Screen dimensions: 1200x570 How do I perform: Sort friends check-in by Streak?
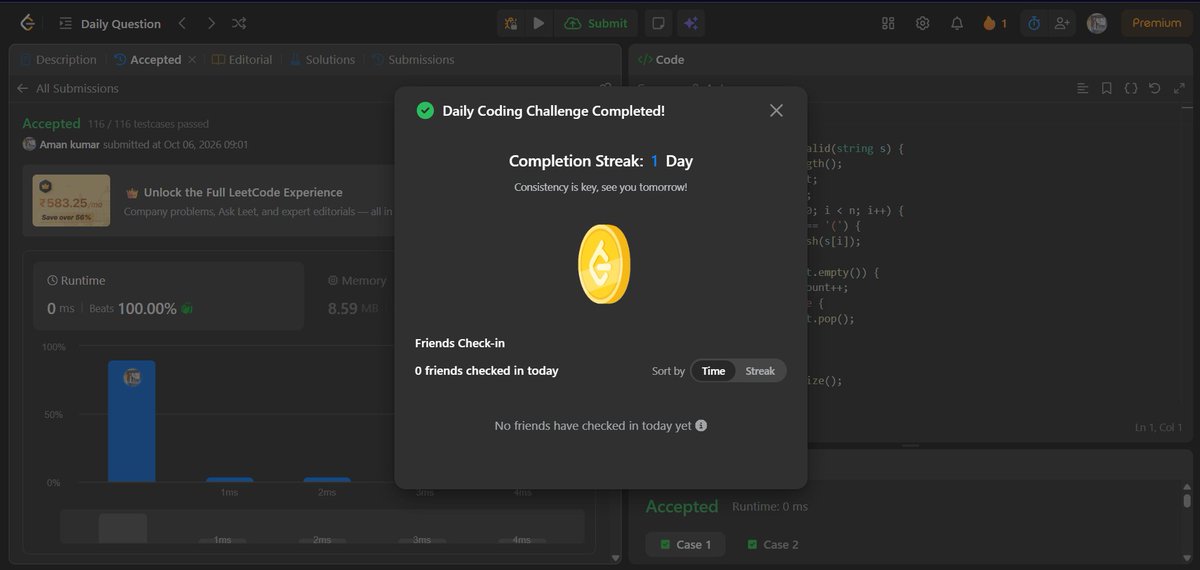(760, 371)
